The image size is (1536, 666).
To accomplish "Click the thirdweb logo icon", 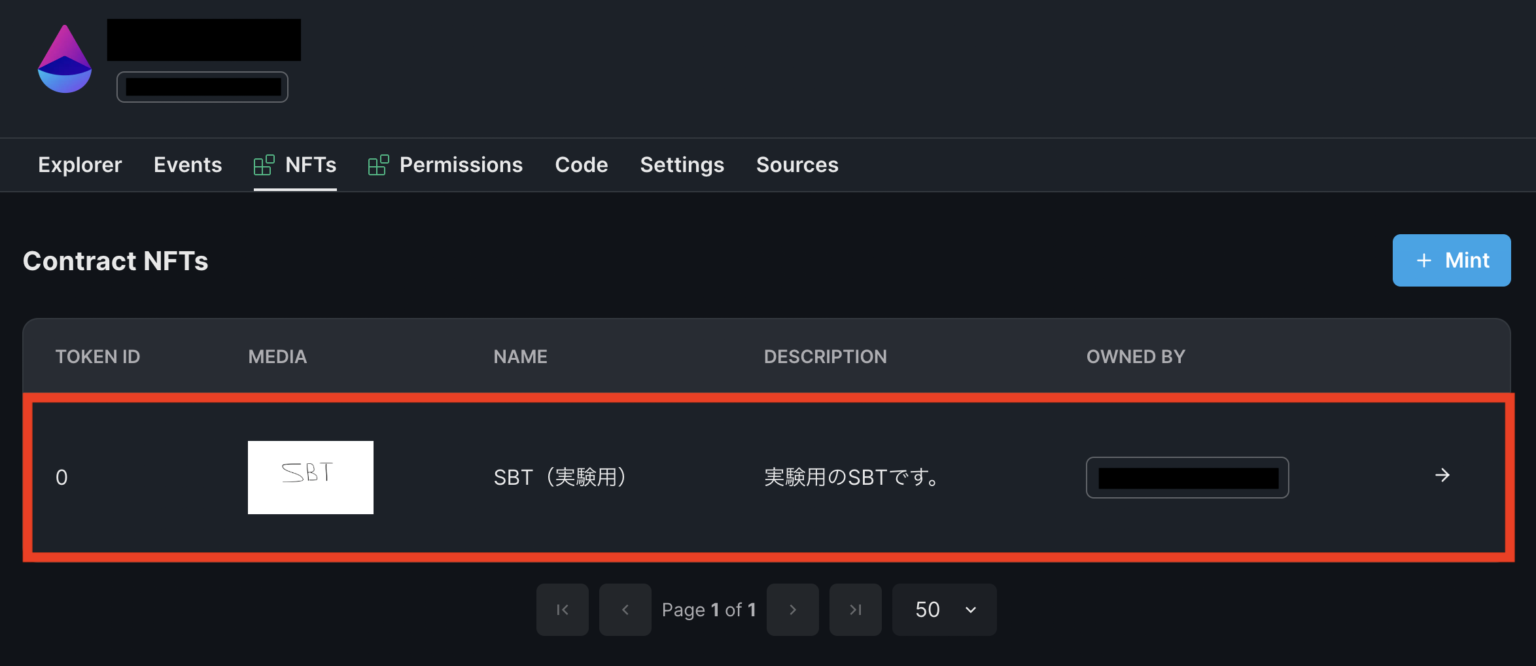I will click(x=64, y=58).
